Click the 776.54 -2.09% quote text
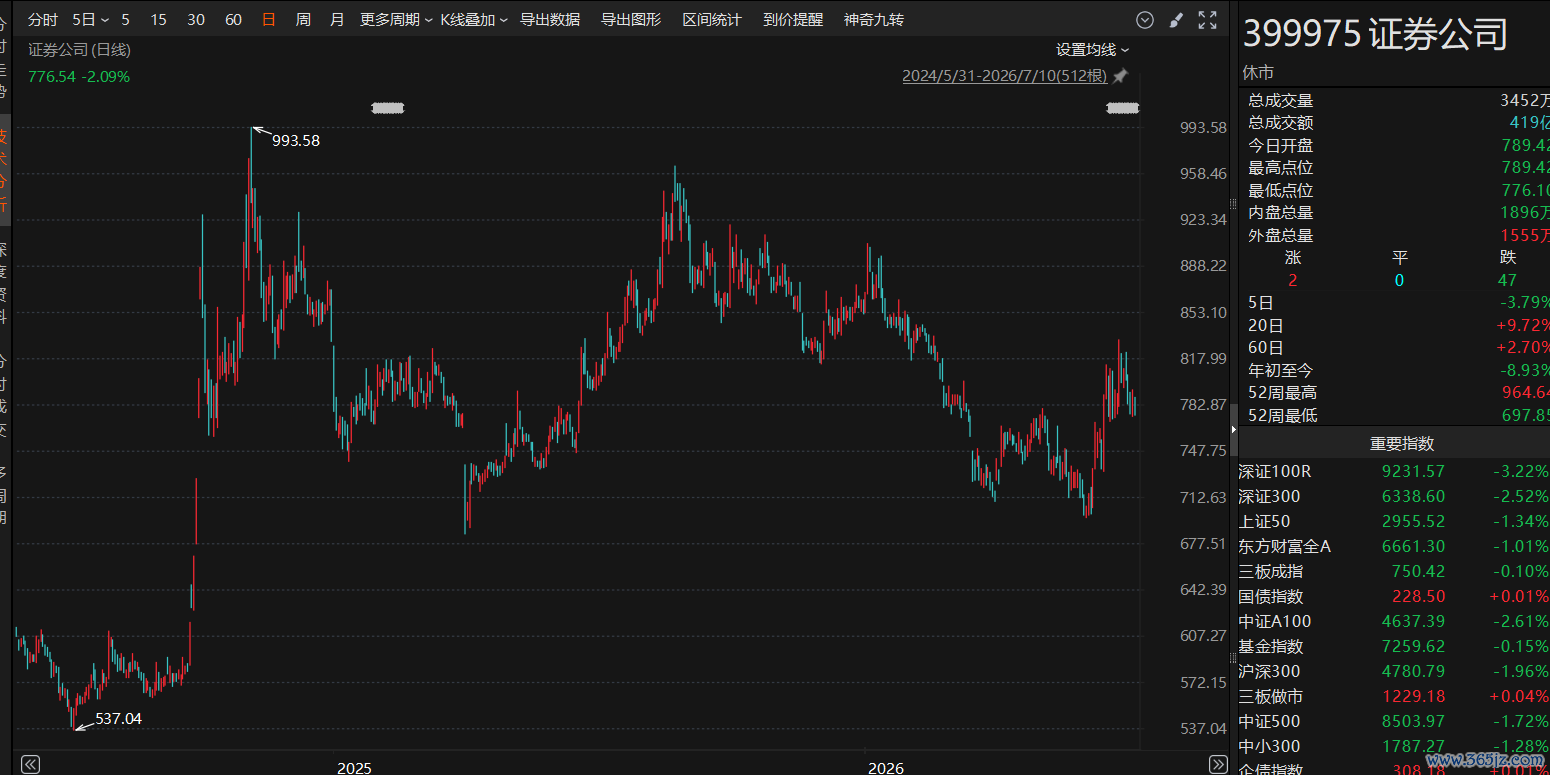Screen dimensions: 1550x775 click(79, 76)
